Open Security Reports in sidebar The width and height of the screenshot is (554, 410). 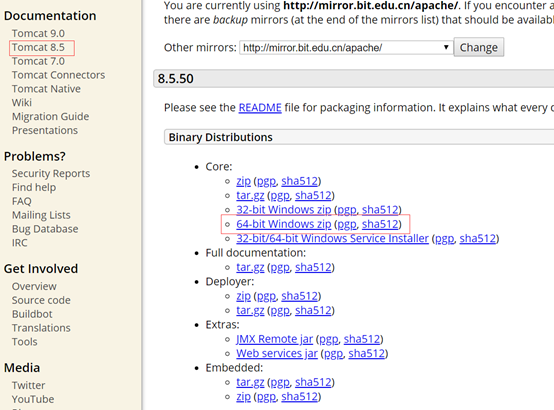pyautogui.click(x=51, y=174)
